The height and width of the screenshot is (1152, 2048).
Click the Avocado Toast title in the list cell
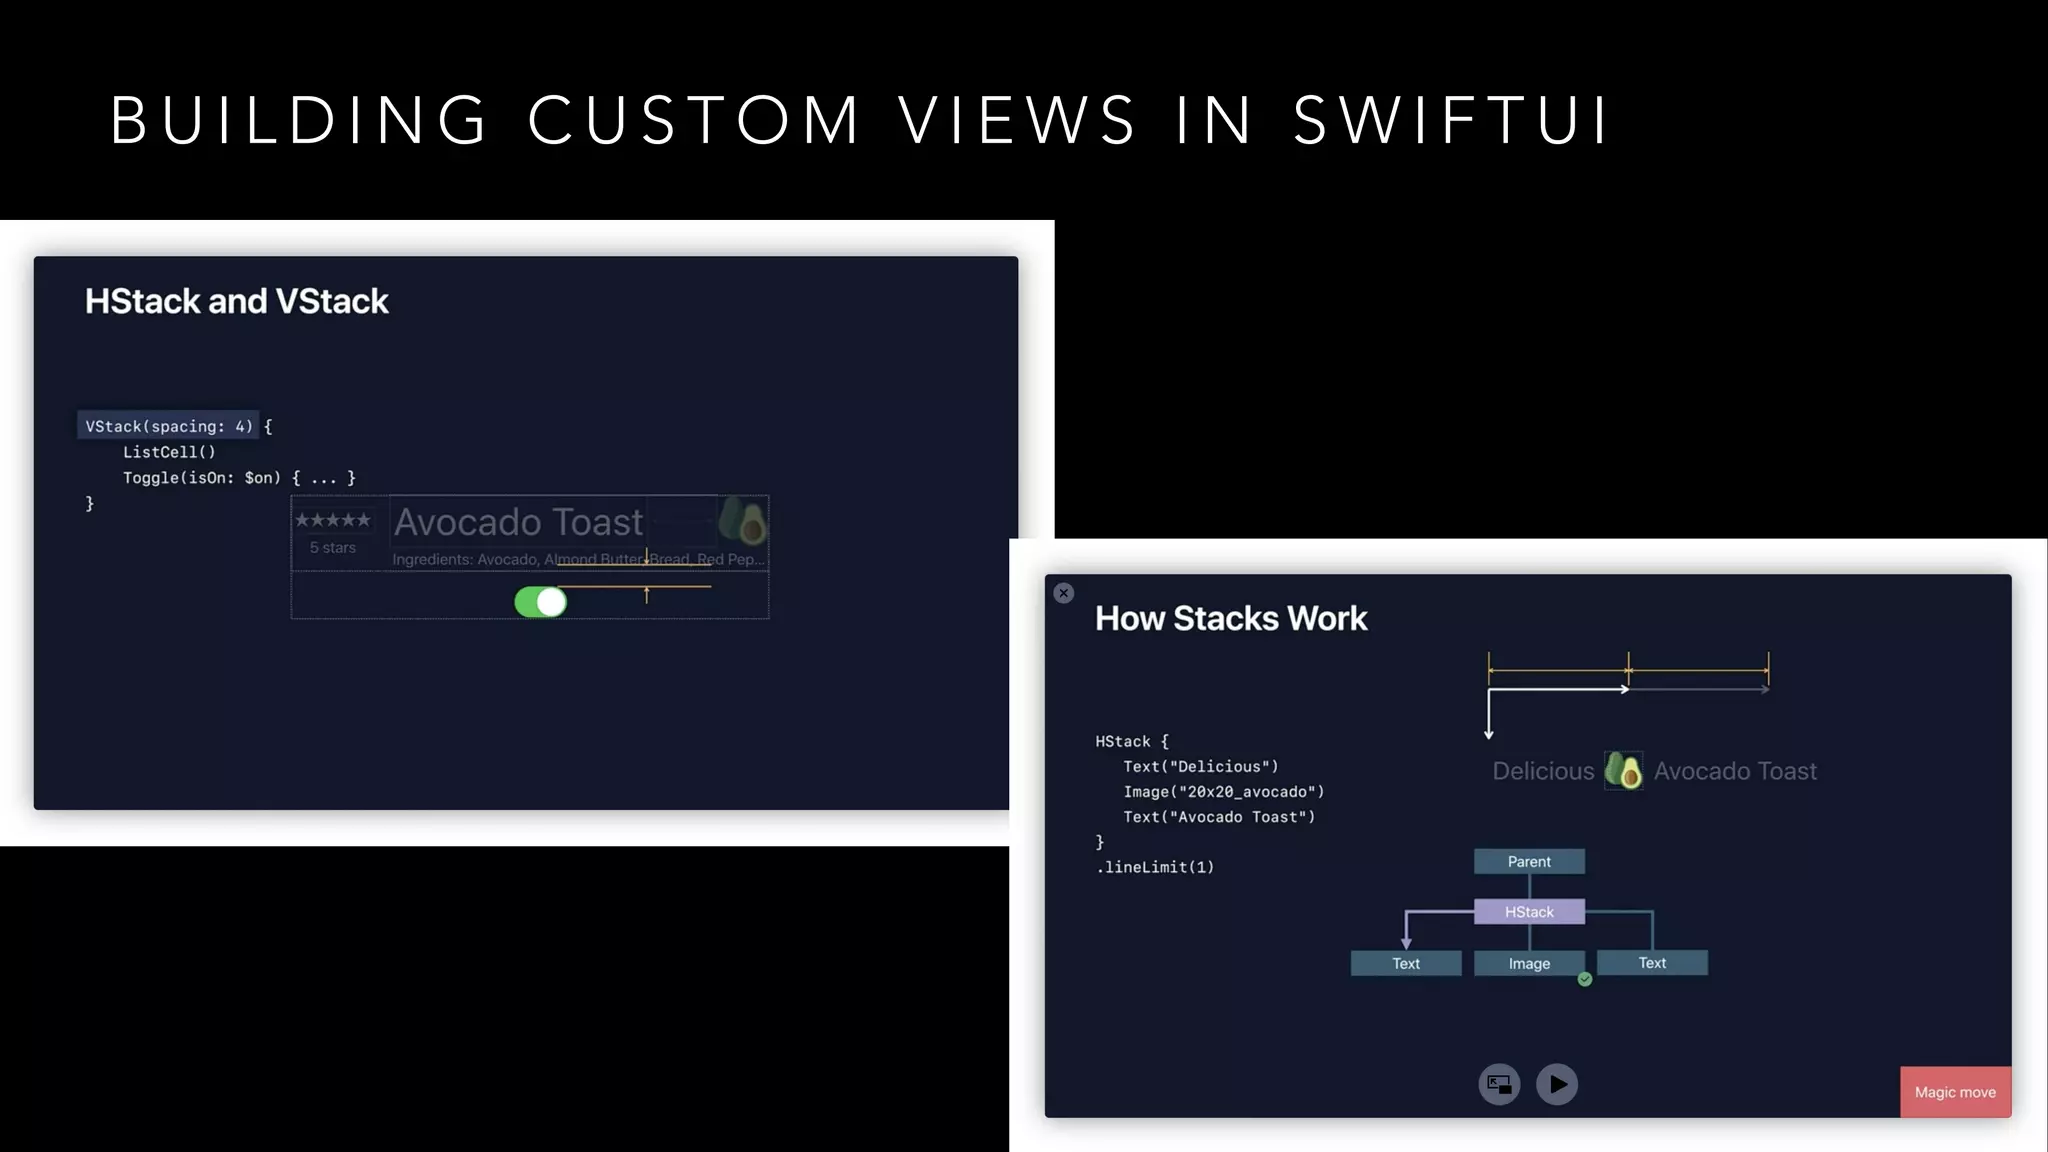pos(518,522)
